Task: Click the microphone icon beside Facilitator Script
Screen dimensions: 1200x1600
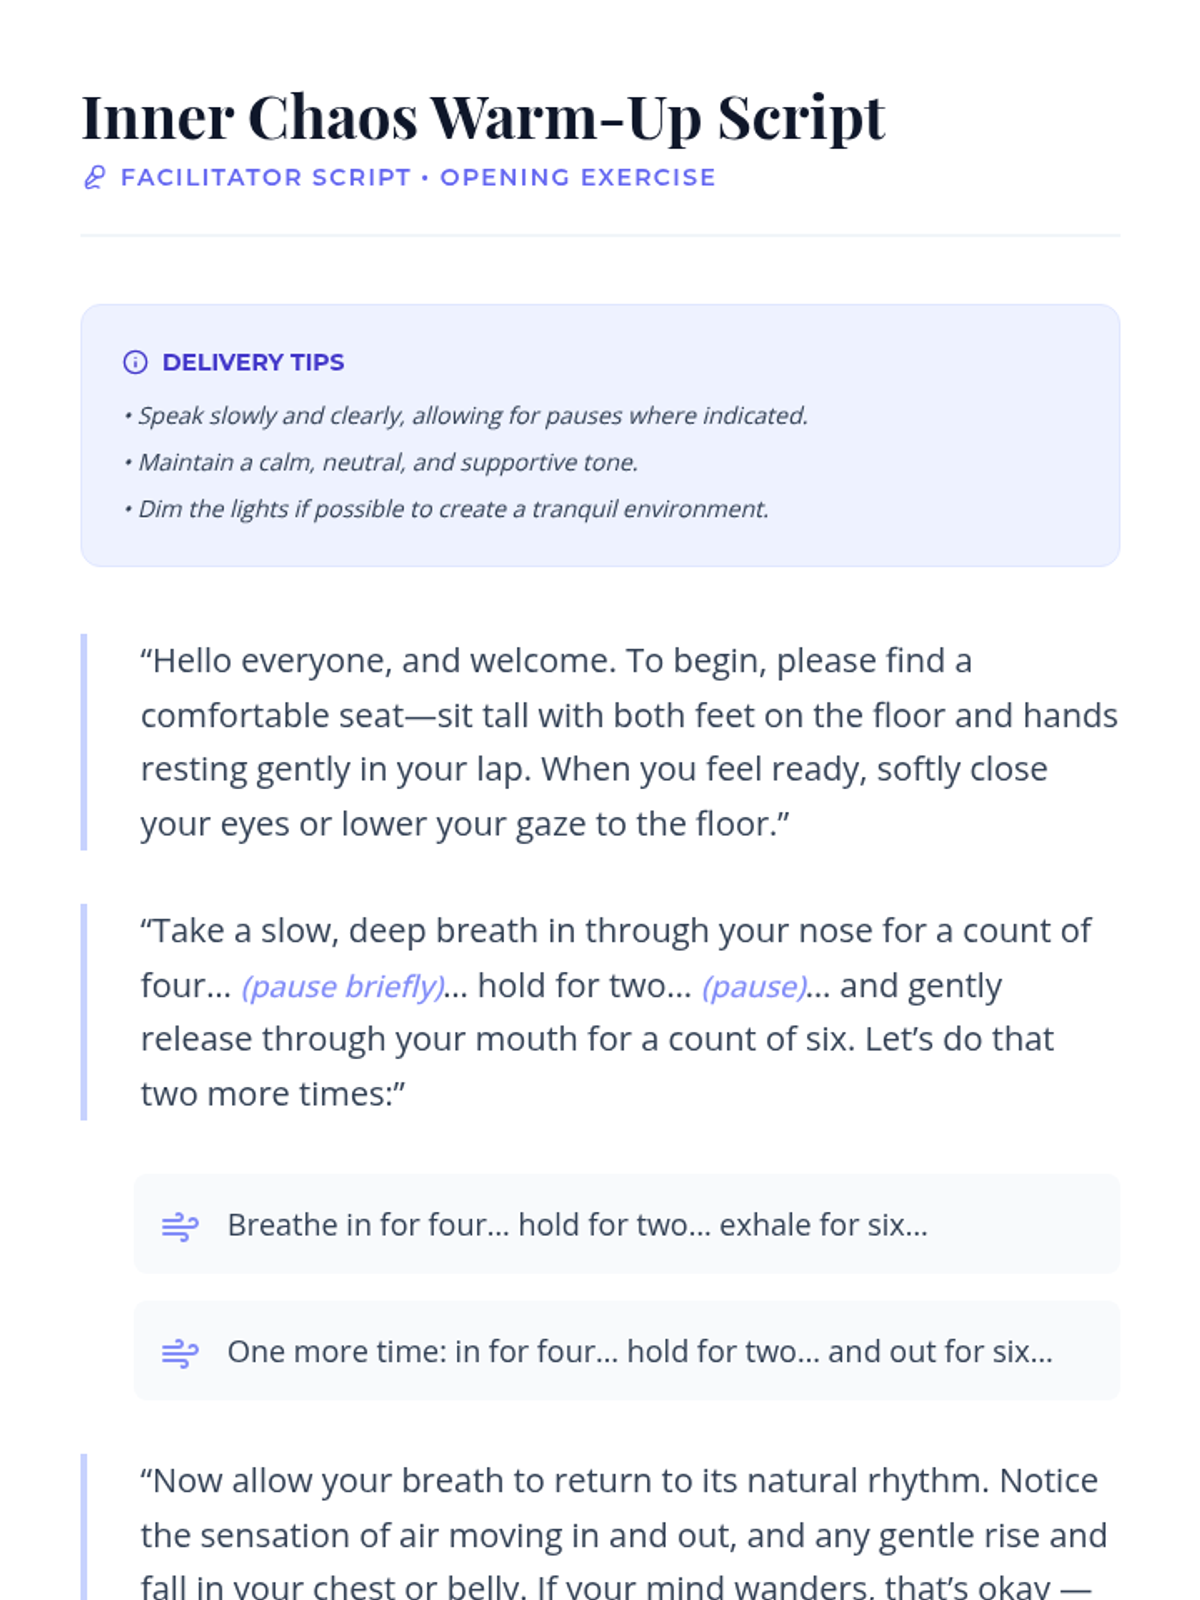Action: (94, 178)
